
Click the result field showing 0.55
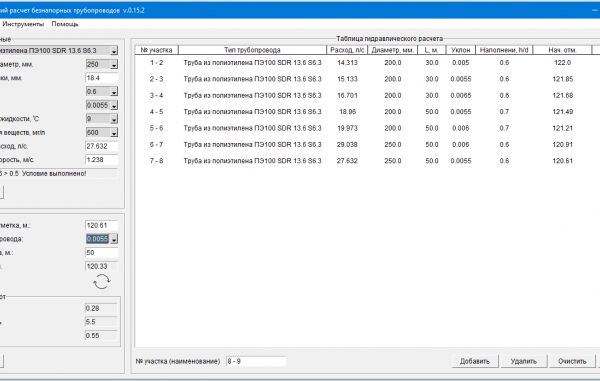101,335
